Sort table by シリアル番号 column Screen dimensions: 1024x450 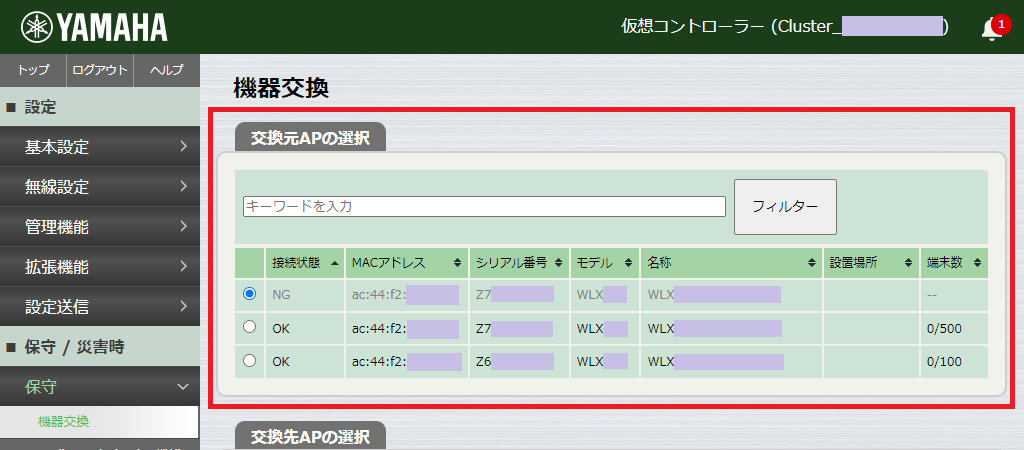519,263
